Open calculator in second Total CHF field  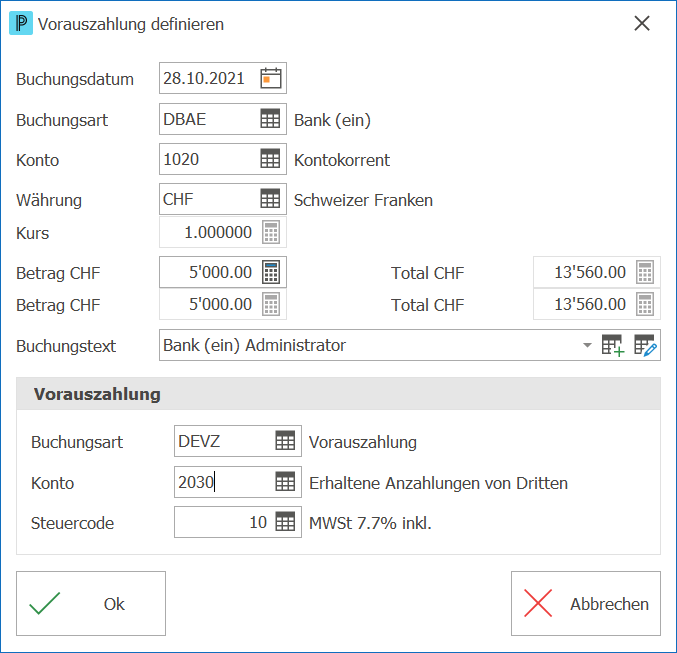[x=645, y=304]
